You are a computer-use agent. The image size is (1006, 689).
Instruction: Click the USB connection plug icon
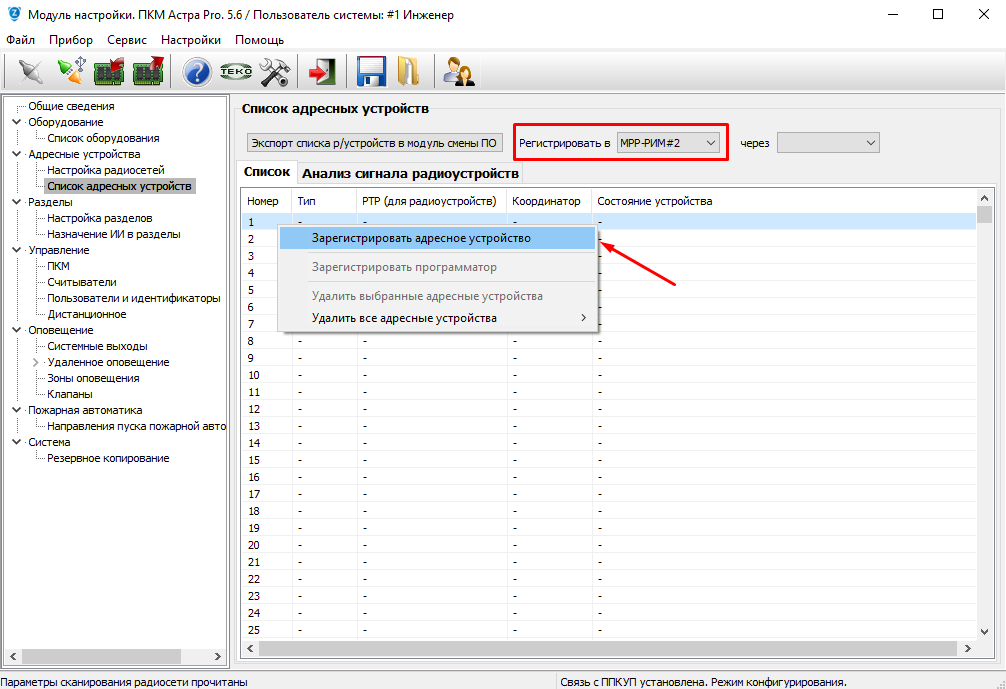pyautogui.click(x=69, y=72)
